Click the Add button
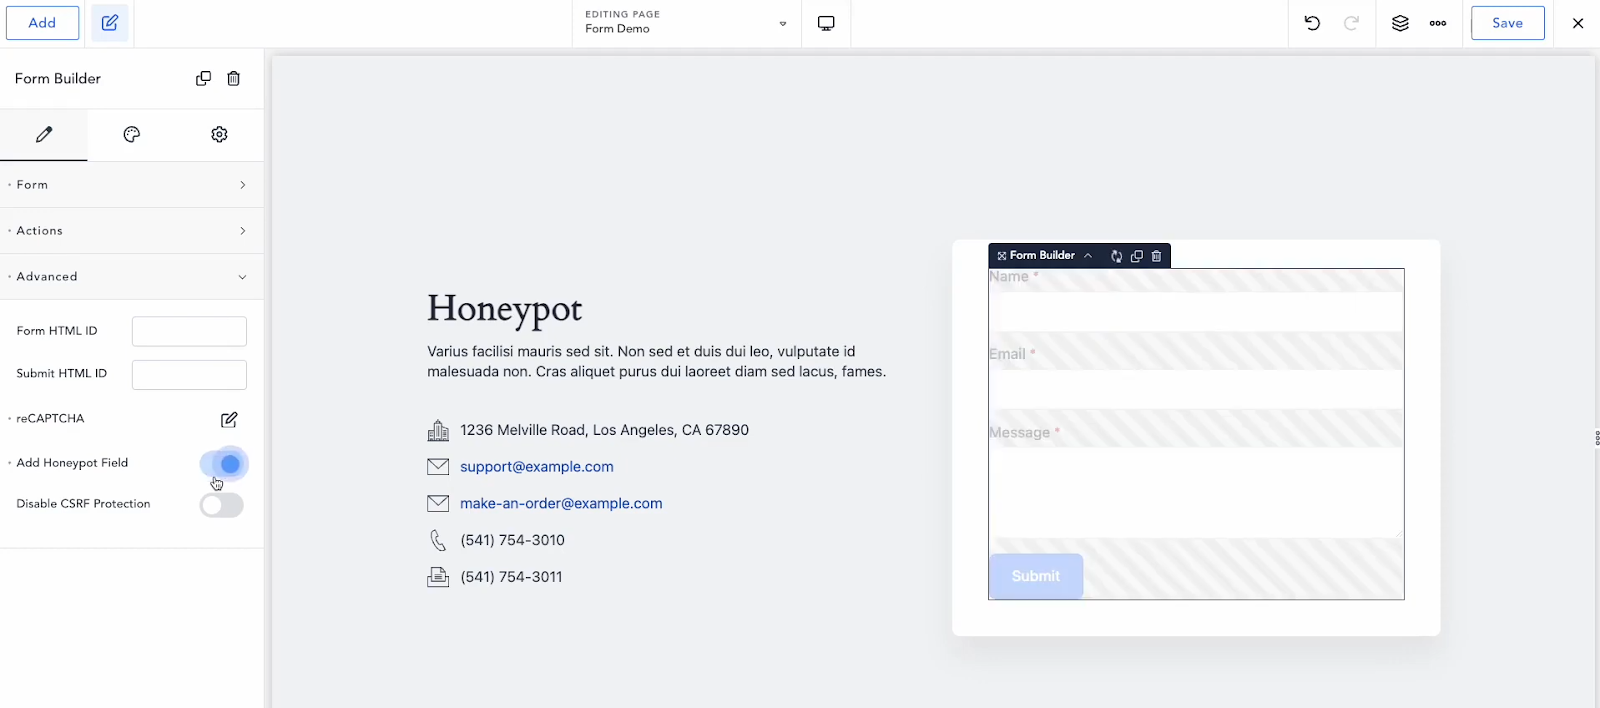1600x708 pixels. (x=42, y=23)
